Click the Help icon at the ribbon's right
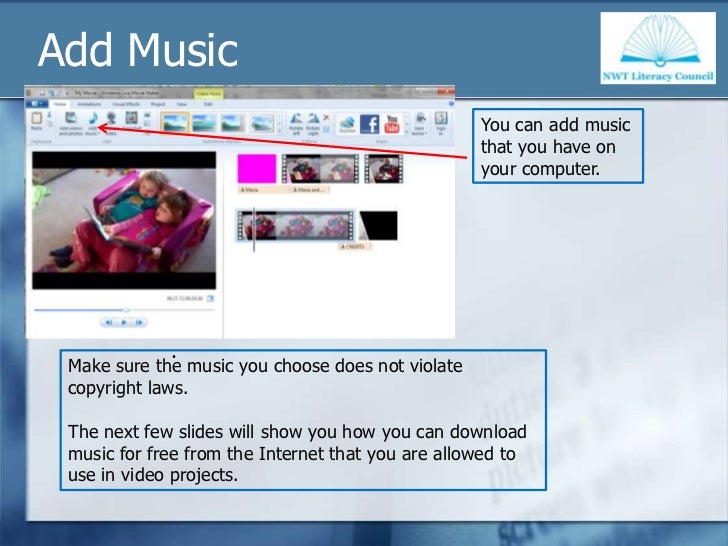Viewport: 728px width, 546px height. [x=451, y=104]
